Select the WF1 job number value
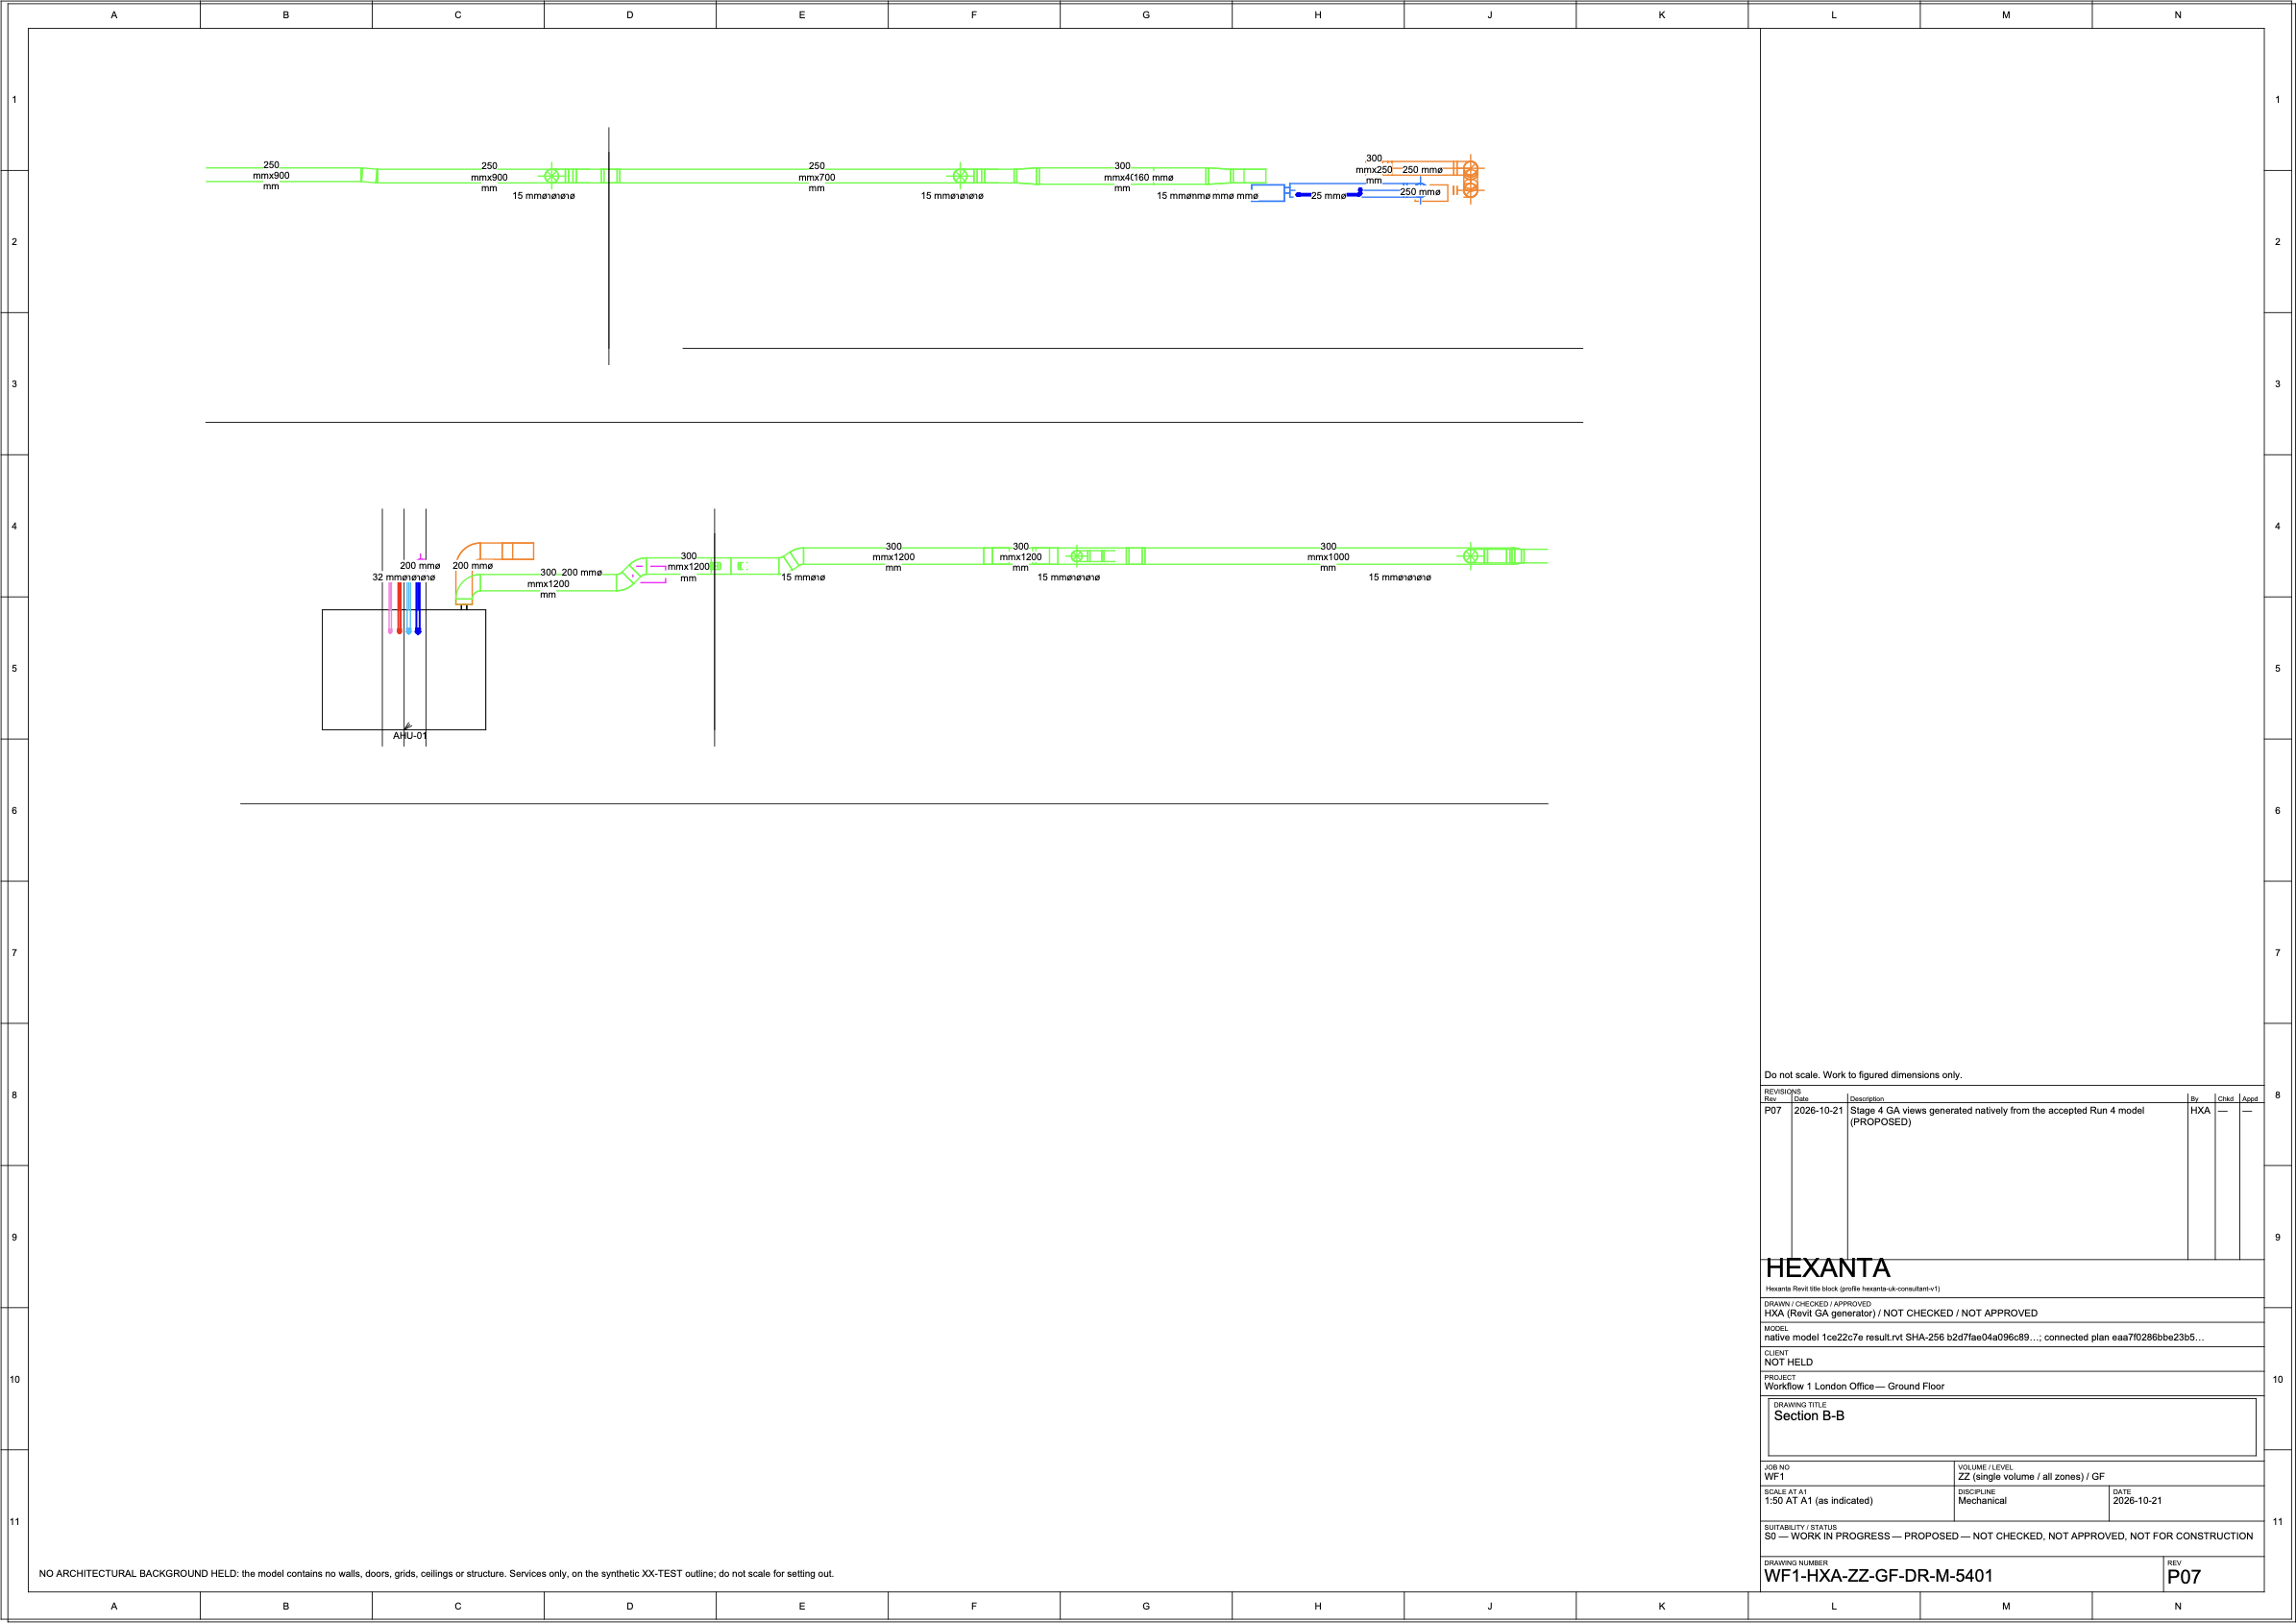Image resolution: width=2296 pixels, height=1623 pixels. (1774, 1477)
